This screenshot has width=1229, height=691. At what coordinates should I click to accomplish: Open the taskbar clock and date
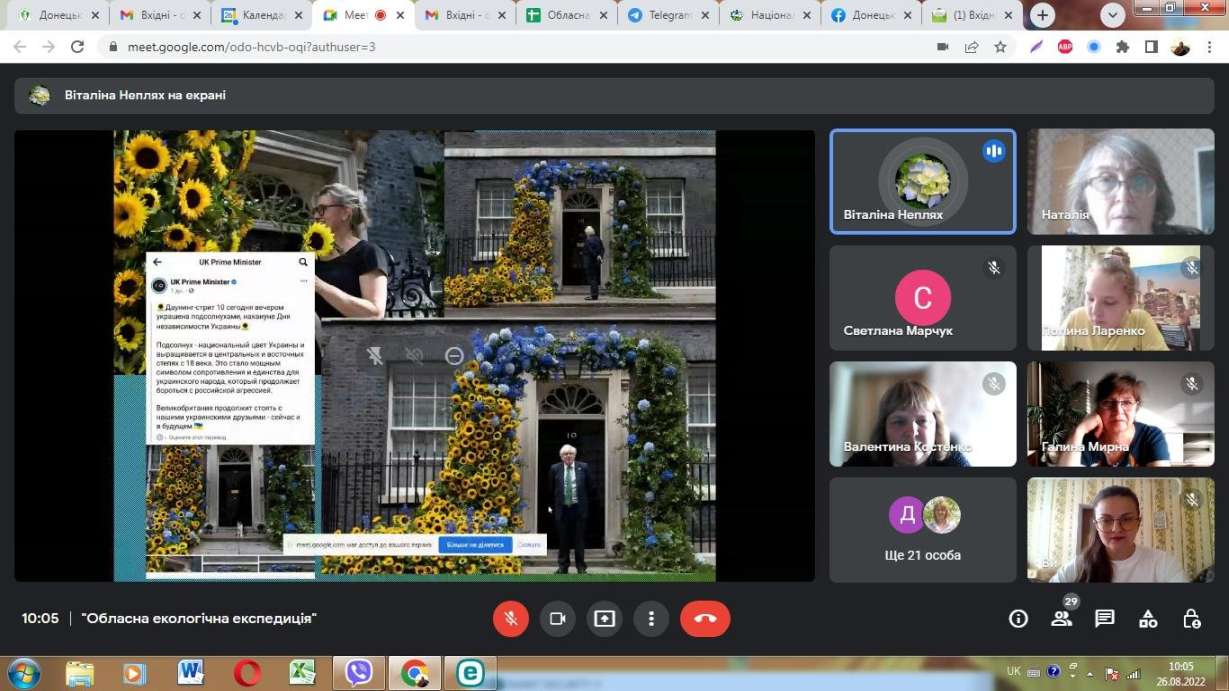(x=1181, y=673)
